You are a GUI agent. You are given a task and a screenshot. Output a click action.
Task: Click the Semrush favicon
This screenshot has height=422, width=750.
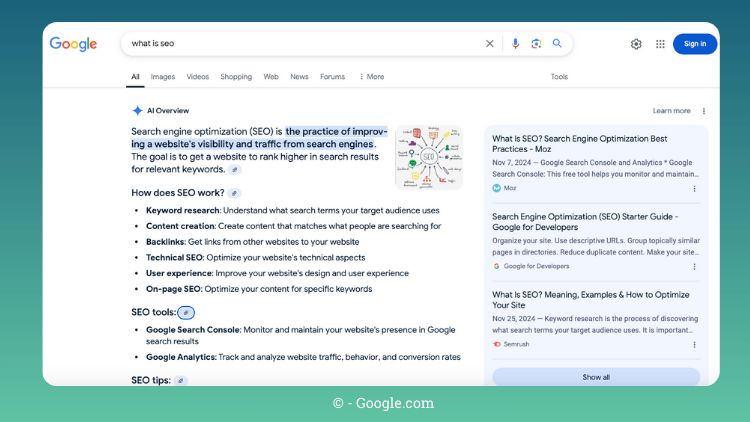(x=496, y=344)
